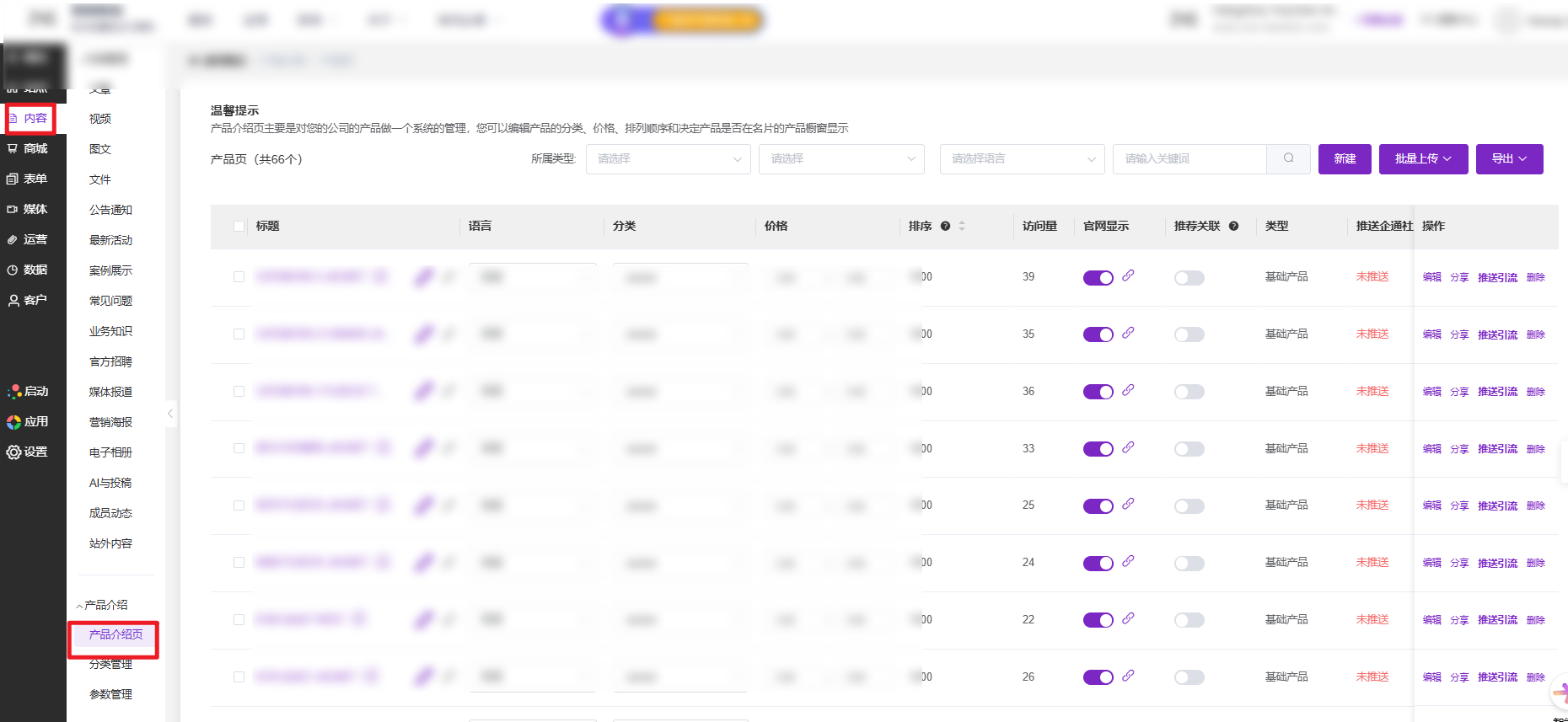Open 分类管理 in the submenu
Viewport: 1568px width, 722px height.
[x=110, y=664]
